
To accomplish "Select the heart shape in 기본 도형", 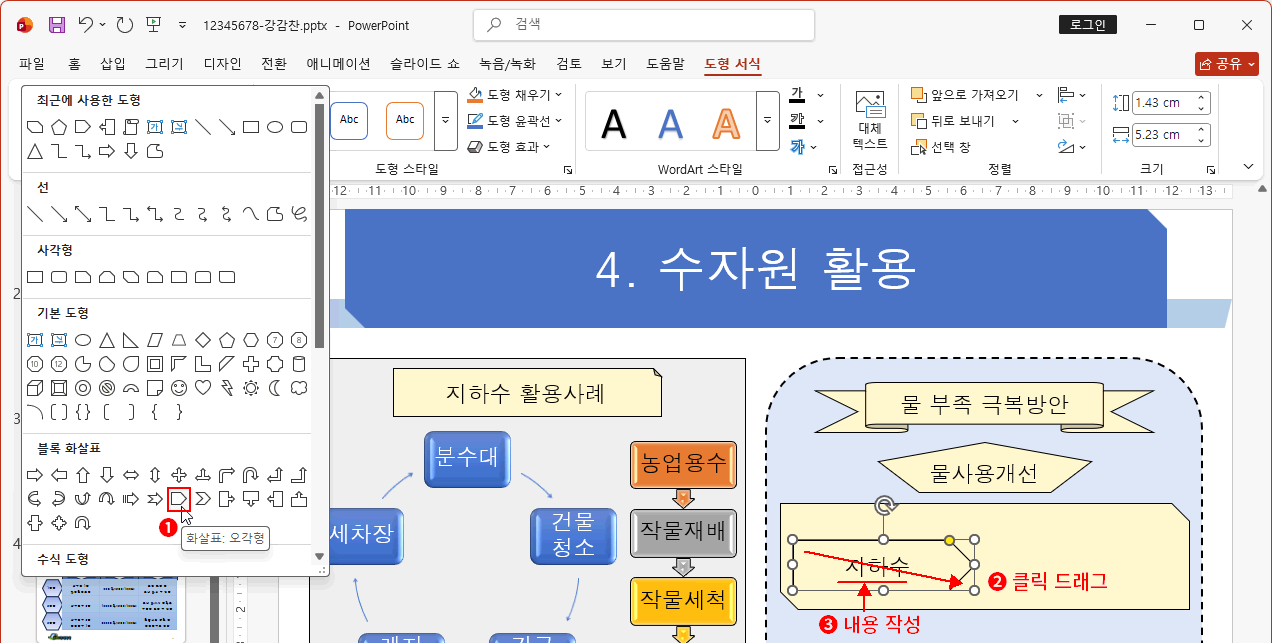I will click(203, 387).
